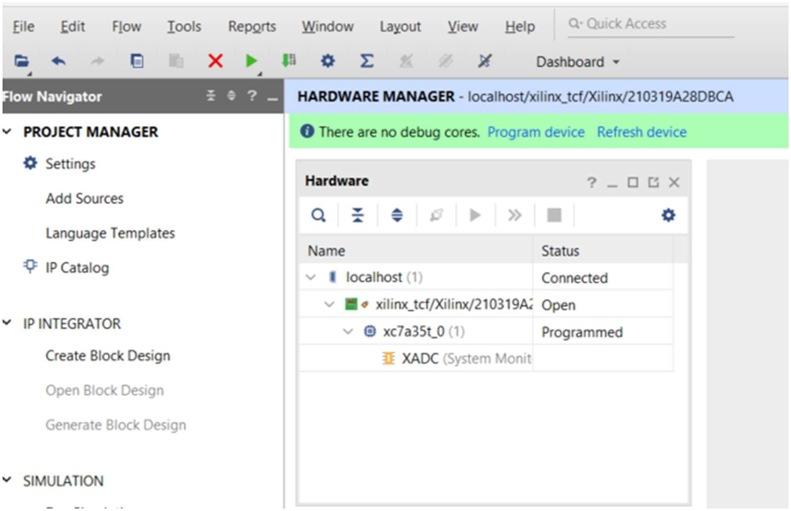Viewport: 791px width, 511px height.
Task: Open Hardware panel settings gear
Action: [x=668, y=215]
